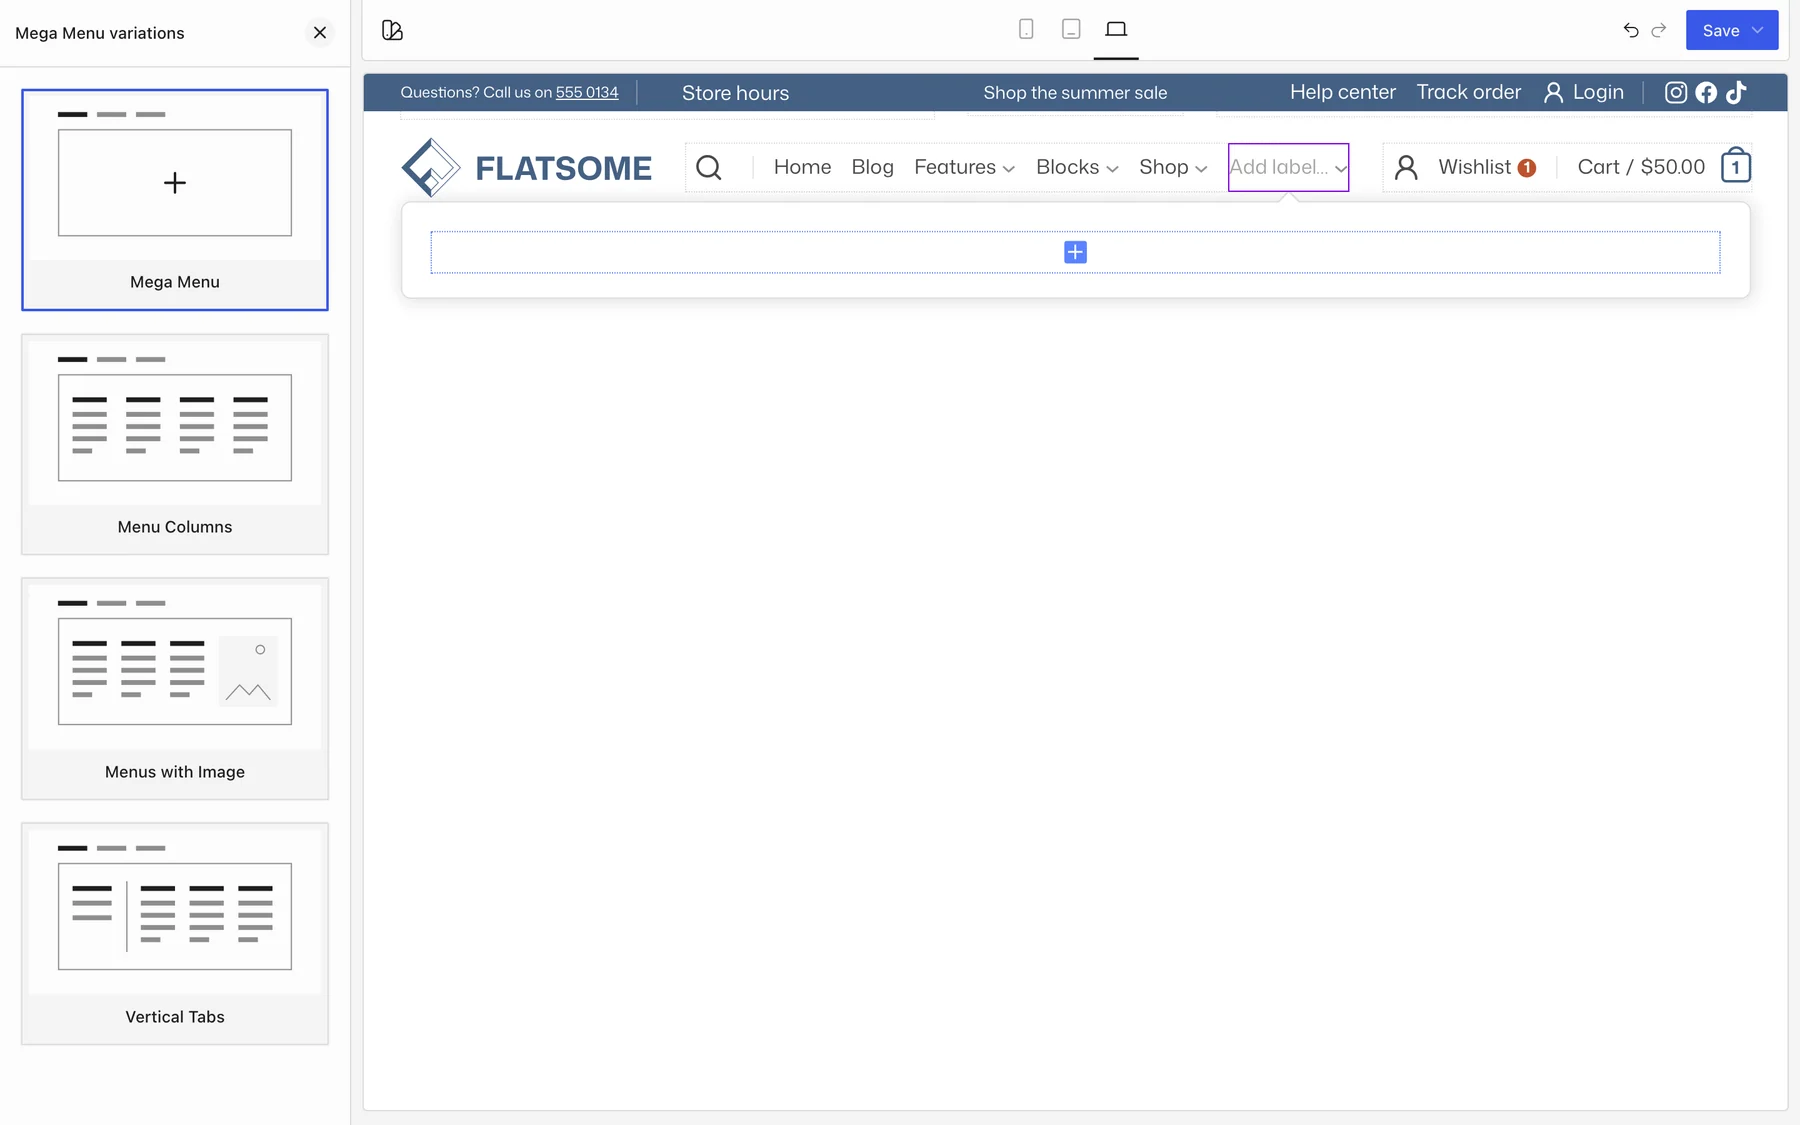Image resolution: width=1800 pixels, height=1125 pixels.
Task: Click the Add label menu field
Action: click(1288, 167)
